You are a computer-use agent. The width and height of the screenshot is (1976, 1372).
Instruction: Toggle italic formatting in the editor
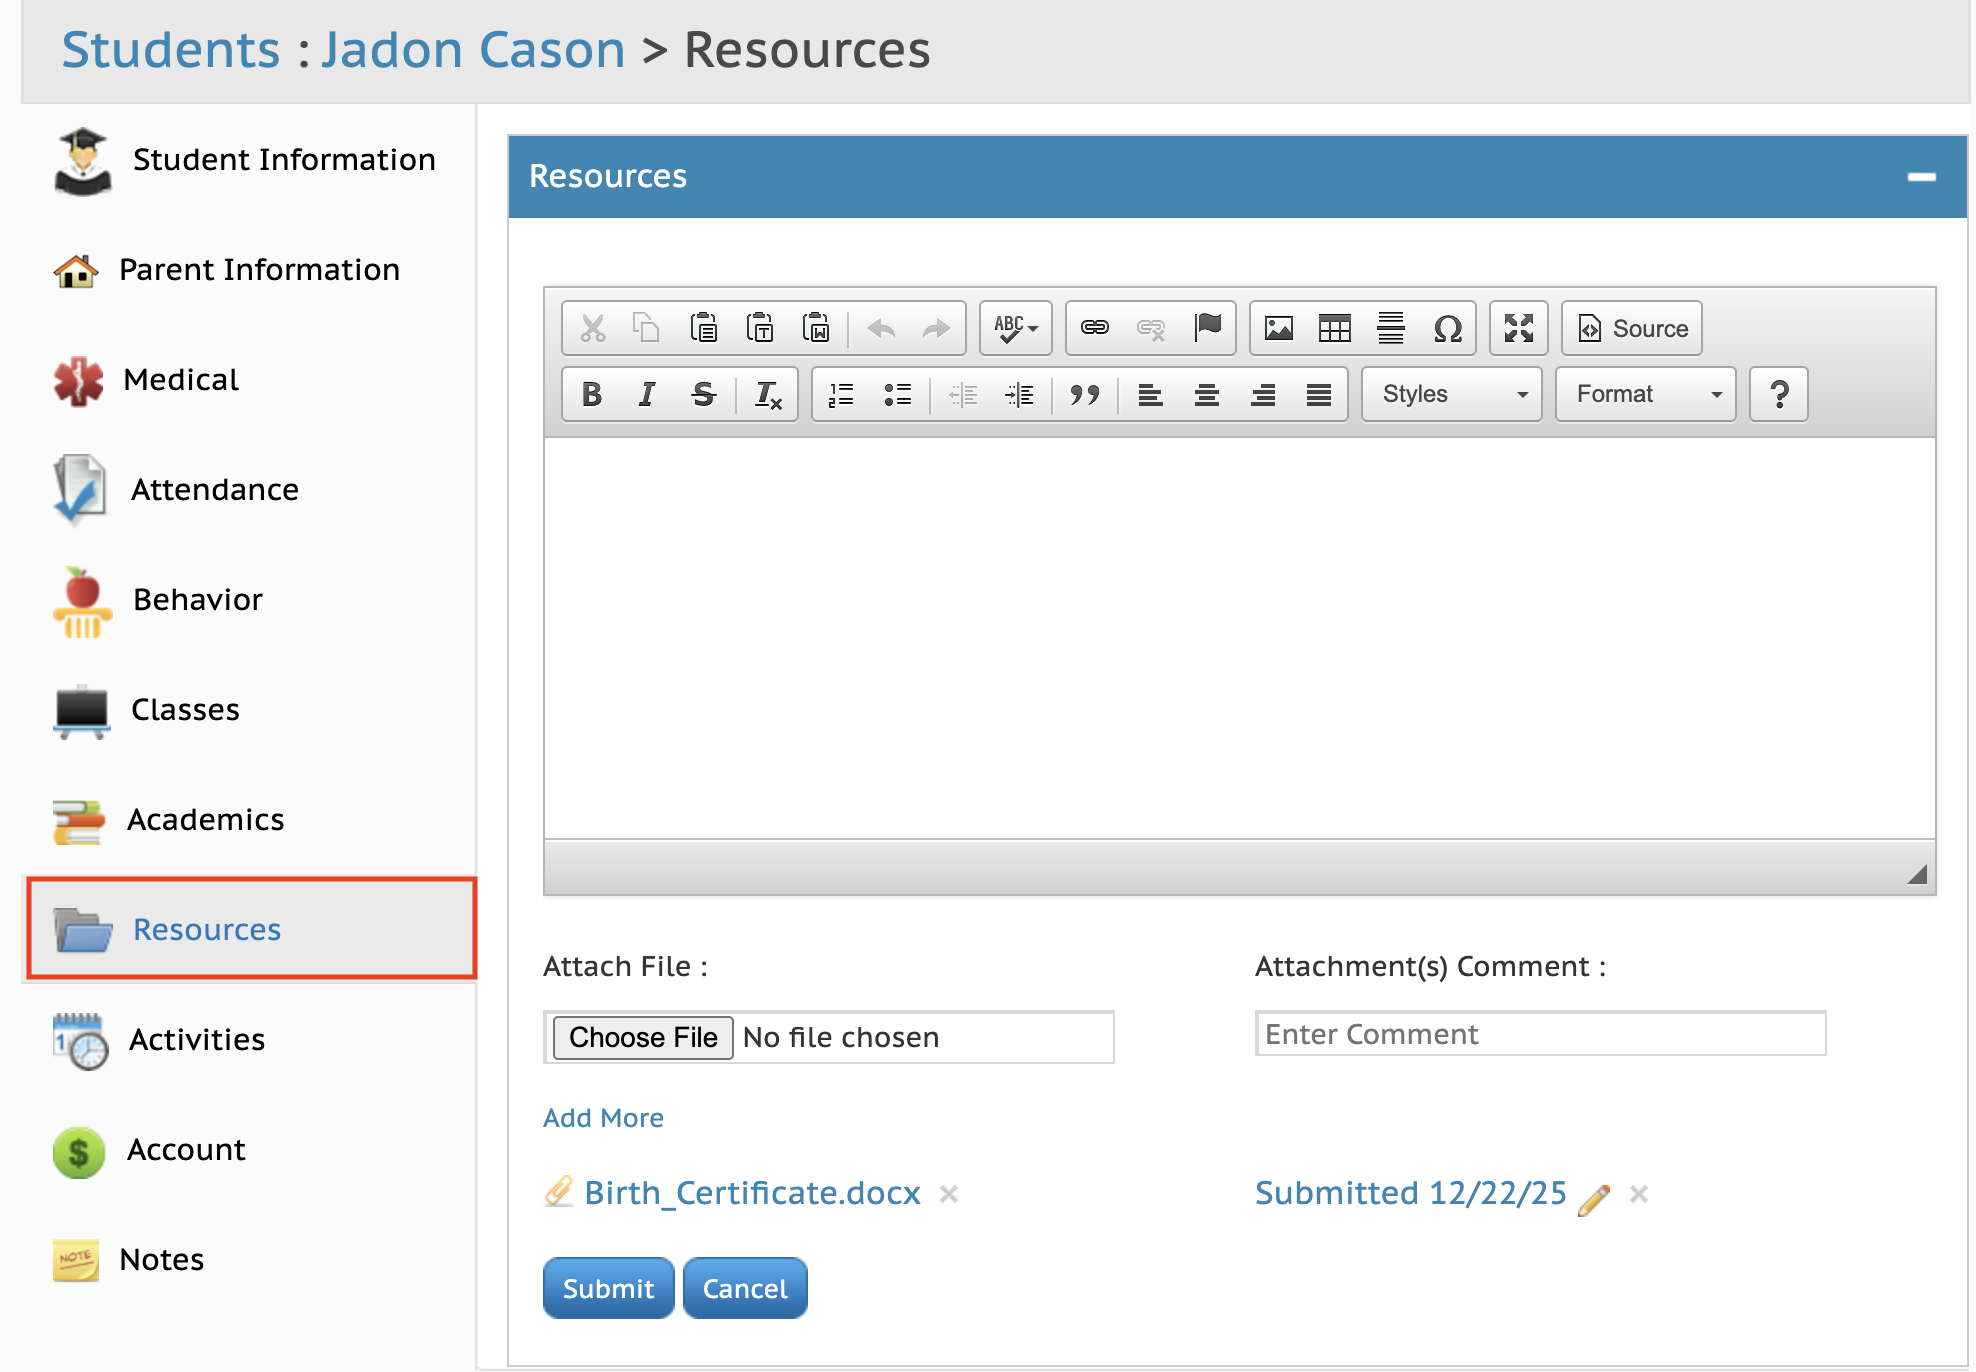(x=647, y=395)
